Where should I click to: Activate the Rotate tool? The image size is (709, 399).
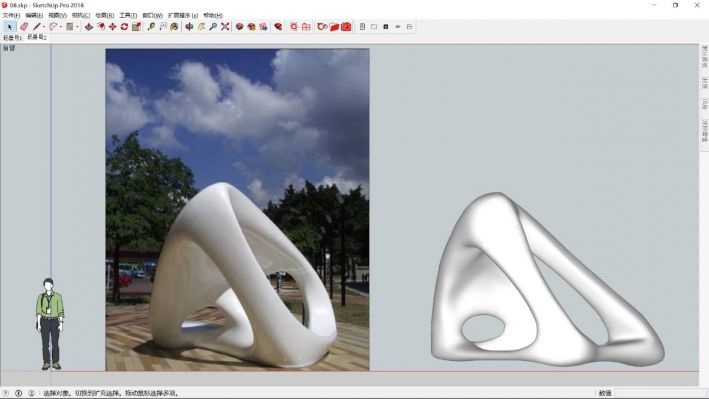click(x=124, y=27)
